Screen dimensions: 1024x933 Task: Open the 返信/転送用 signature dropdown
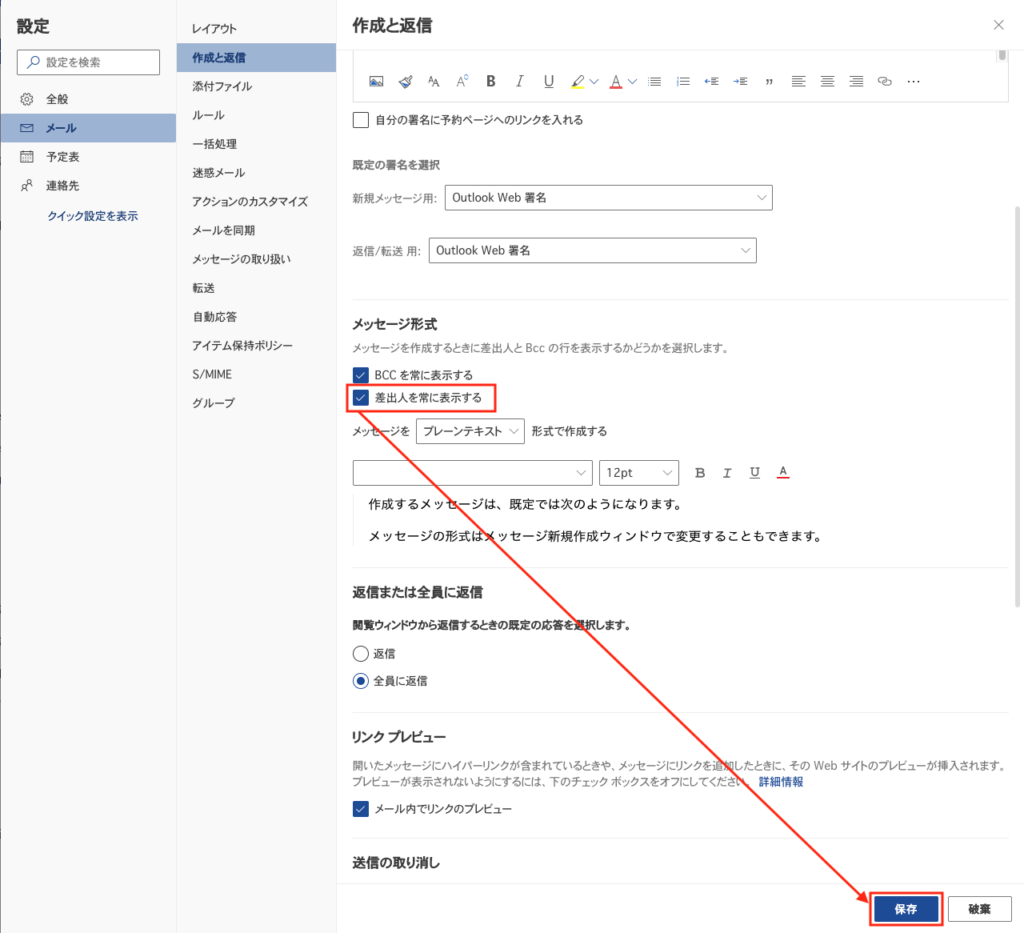592,250
